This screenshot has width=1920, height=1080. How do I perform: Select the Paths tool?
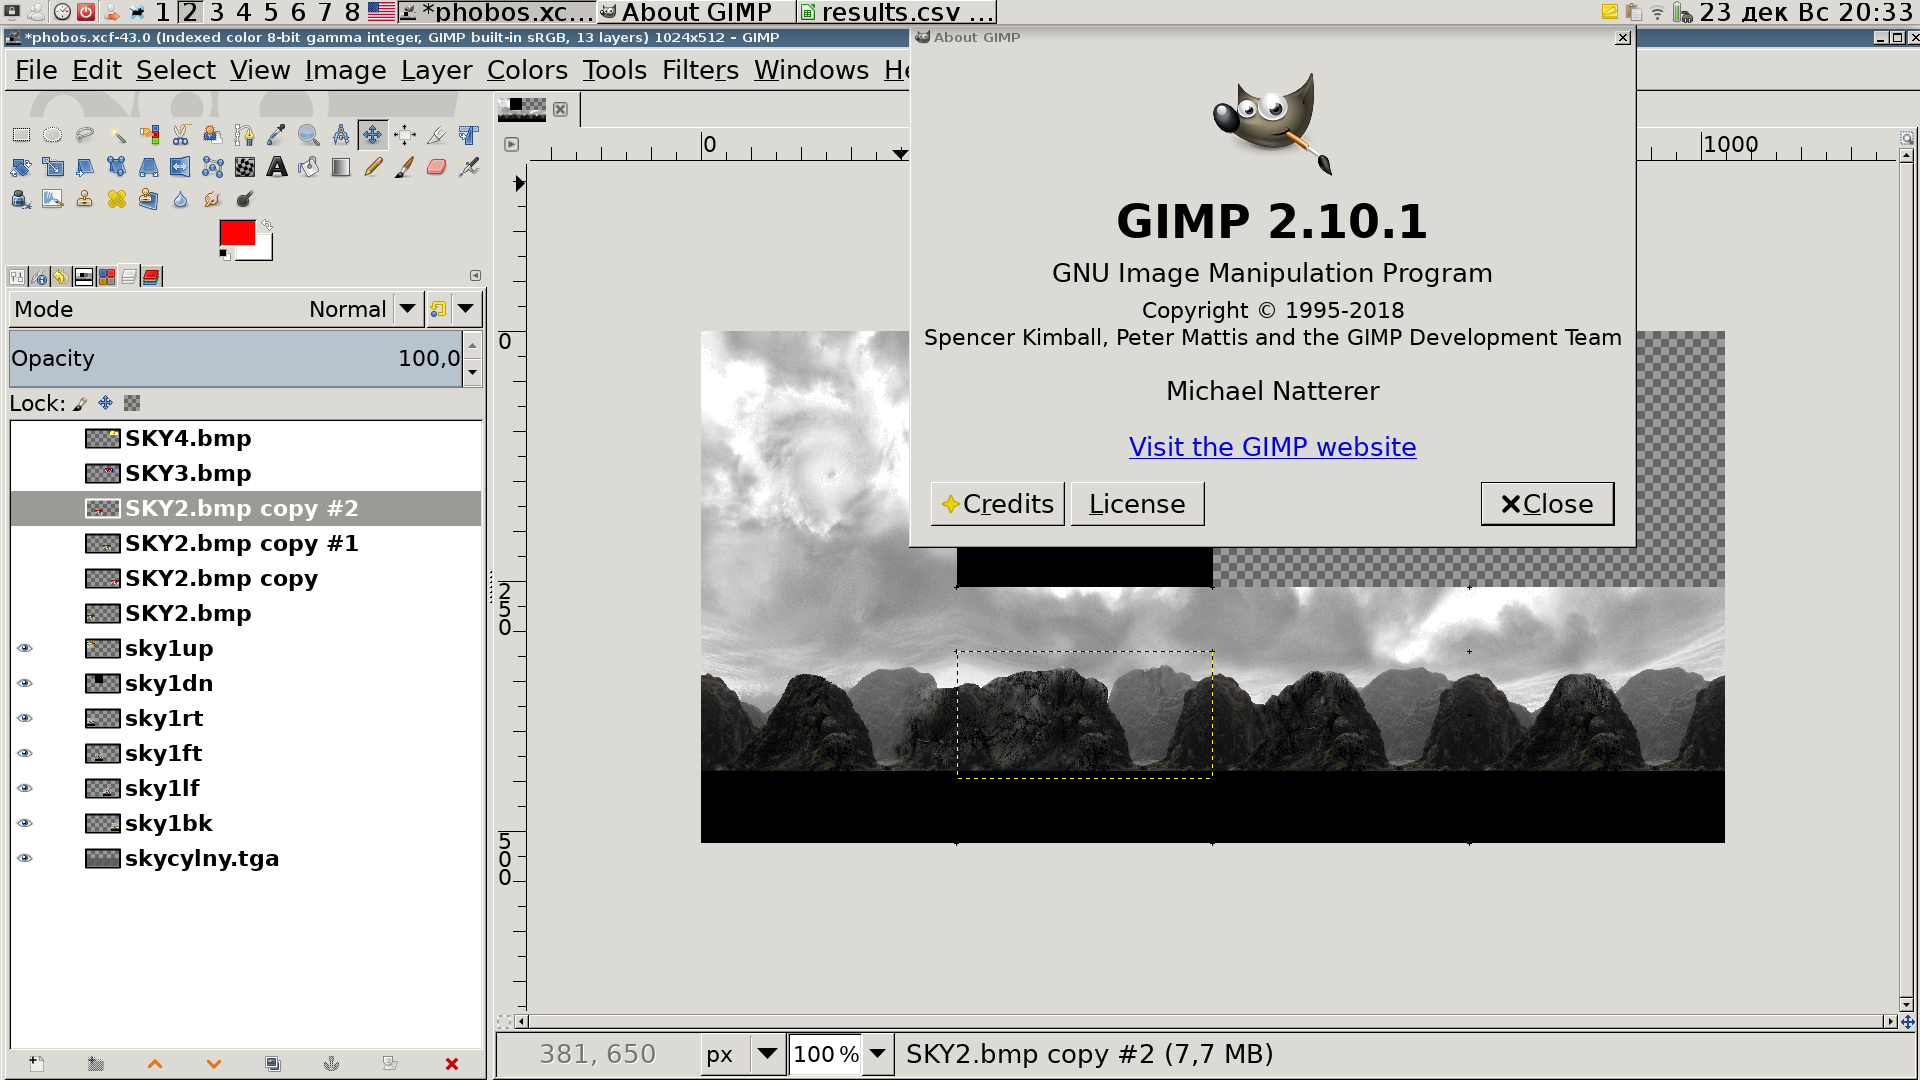(x=244, y=135)
